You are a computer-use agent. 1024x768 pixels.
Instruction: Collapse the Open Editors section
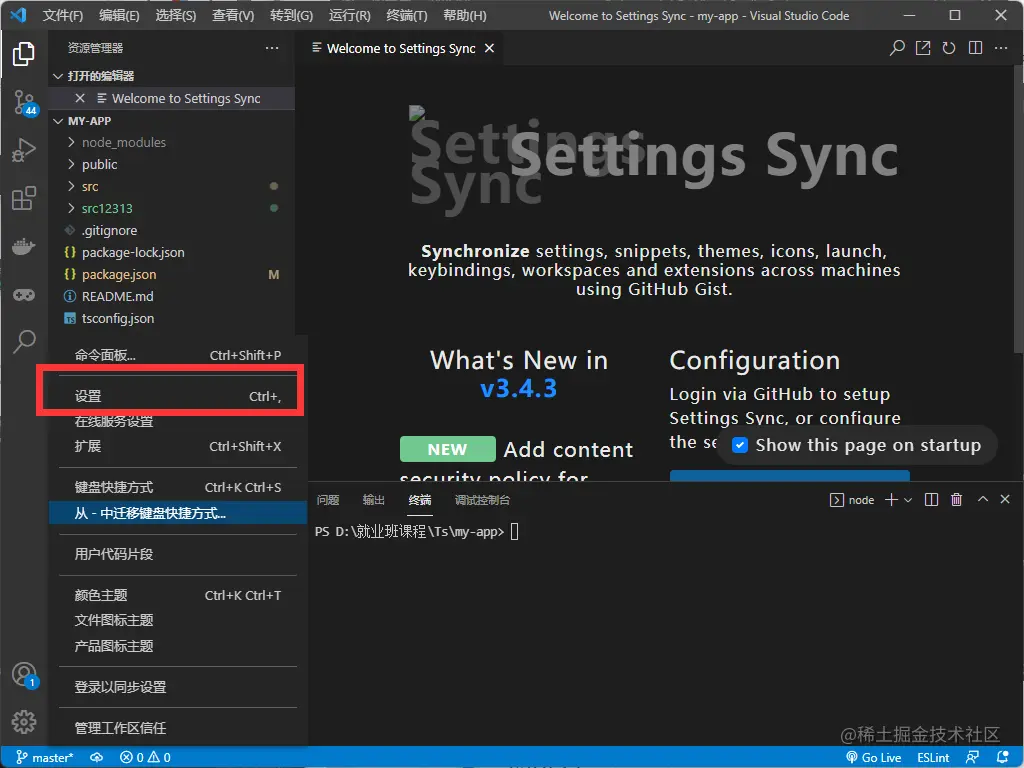[x=57, y=76]
